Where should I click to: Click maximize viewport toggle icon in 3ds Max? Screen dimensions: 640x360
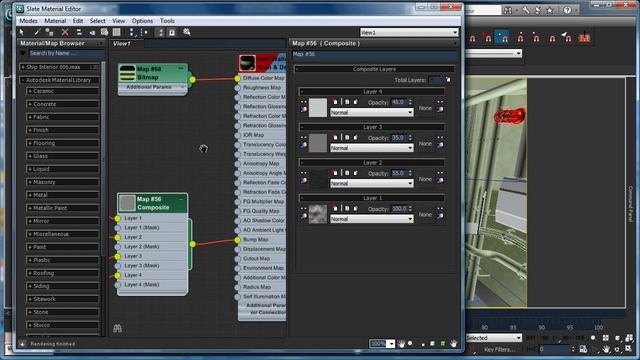(x=629, y=349)
